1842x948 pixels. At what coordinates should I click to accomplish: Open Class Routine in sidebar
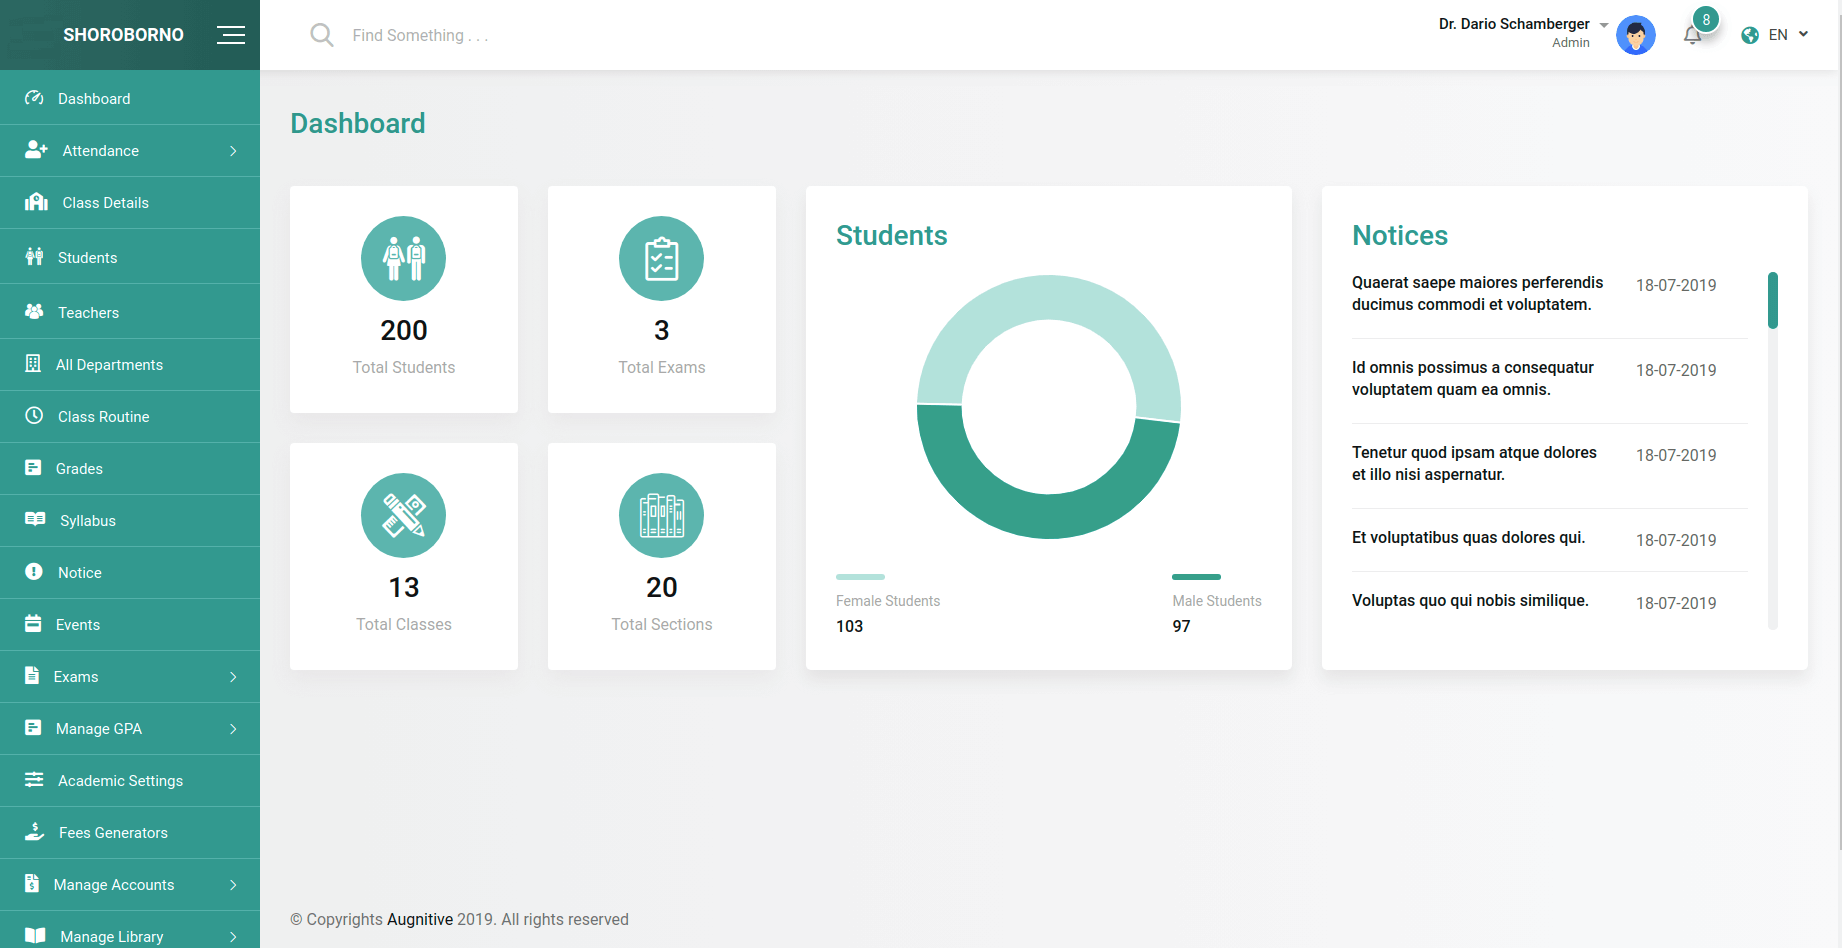point(130,417)
